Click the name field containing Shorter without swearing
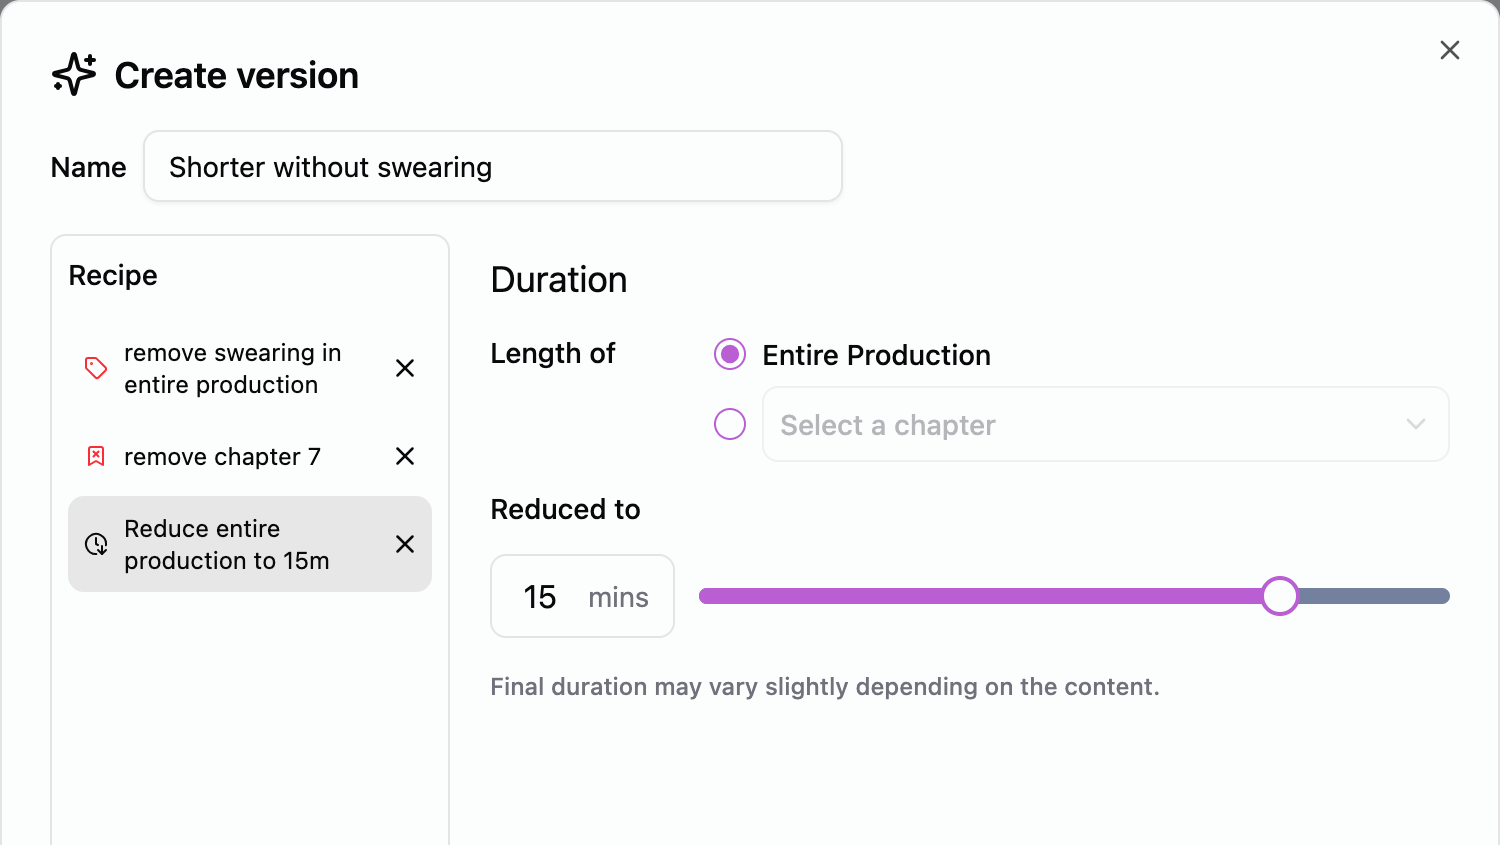 (492, 166)
